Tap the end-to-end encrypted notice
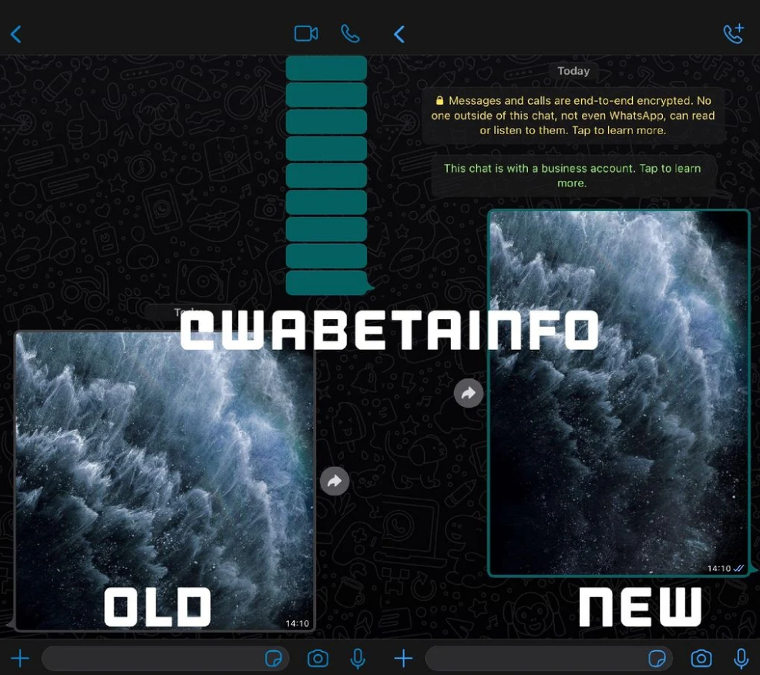760x675 pixels. [x=573, y=115]
